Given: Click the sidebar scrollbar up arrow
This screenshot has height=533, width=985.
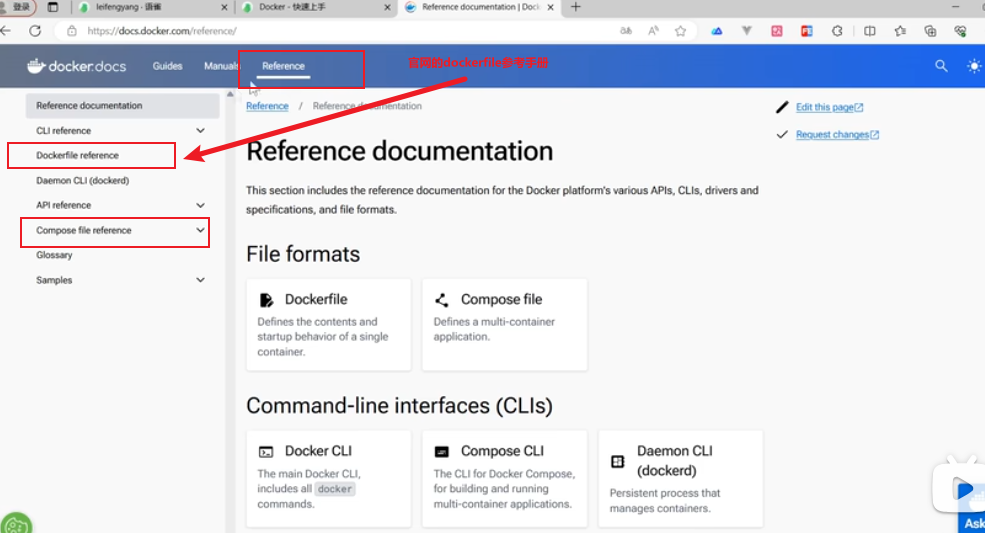Looking at the screenshot, I should (230, 94).
